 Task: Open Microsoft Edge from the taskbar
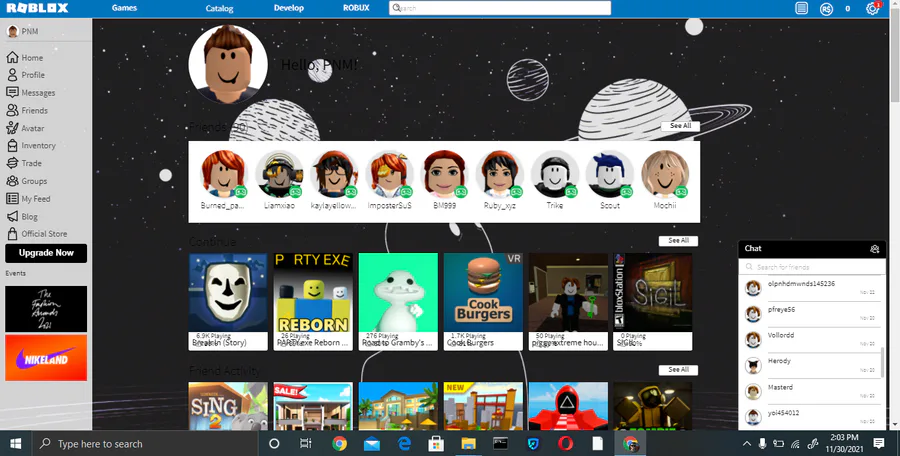[404, 443]
